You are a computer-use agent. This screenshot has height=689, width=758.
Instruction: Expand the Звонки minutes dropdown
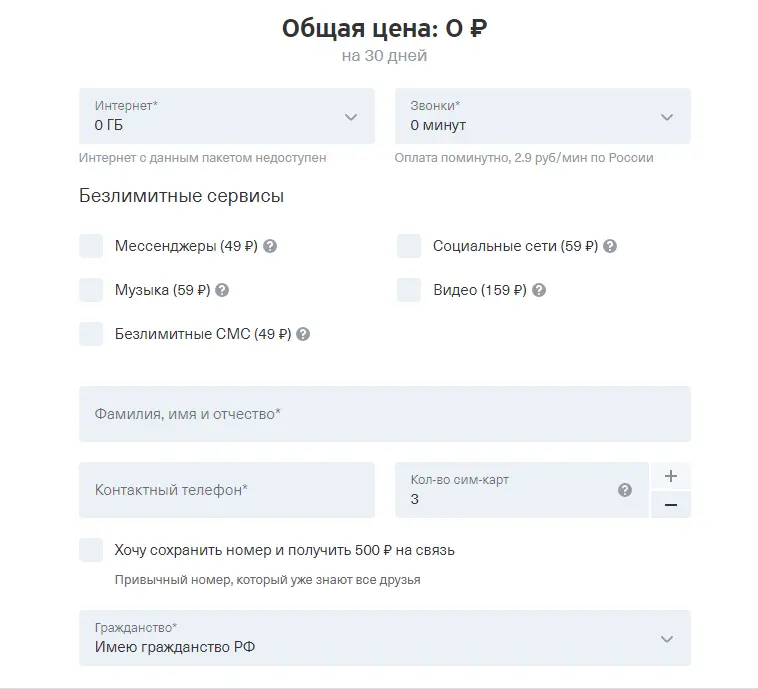click(543, 116)
